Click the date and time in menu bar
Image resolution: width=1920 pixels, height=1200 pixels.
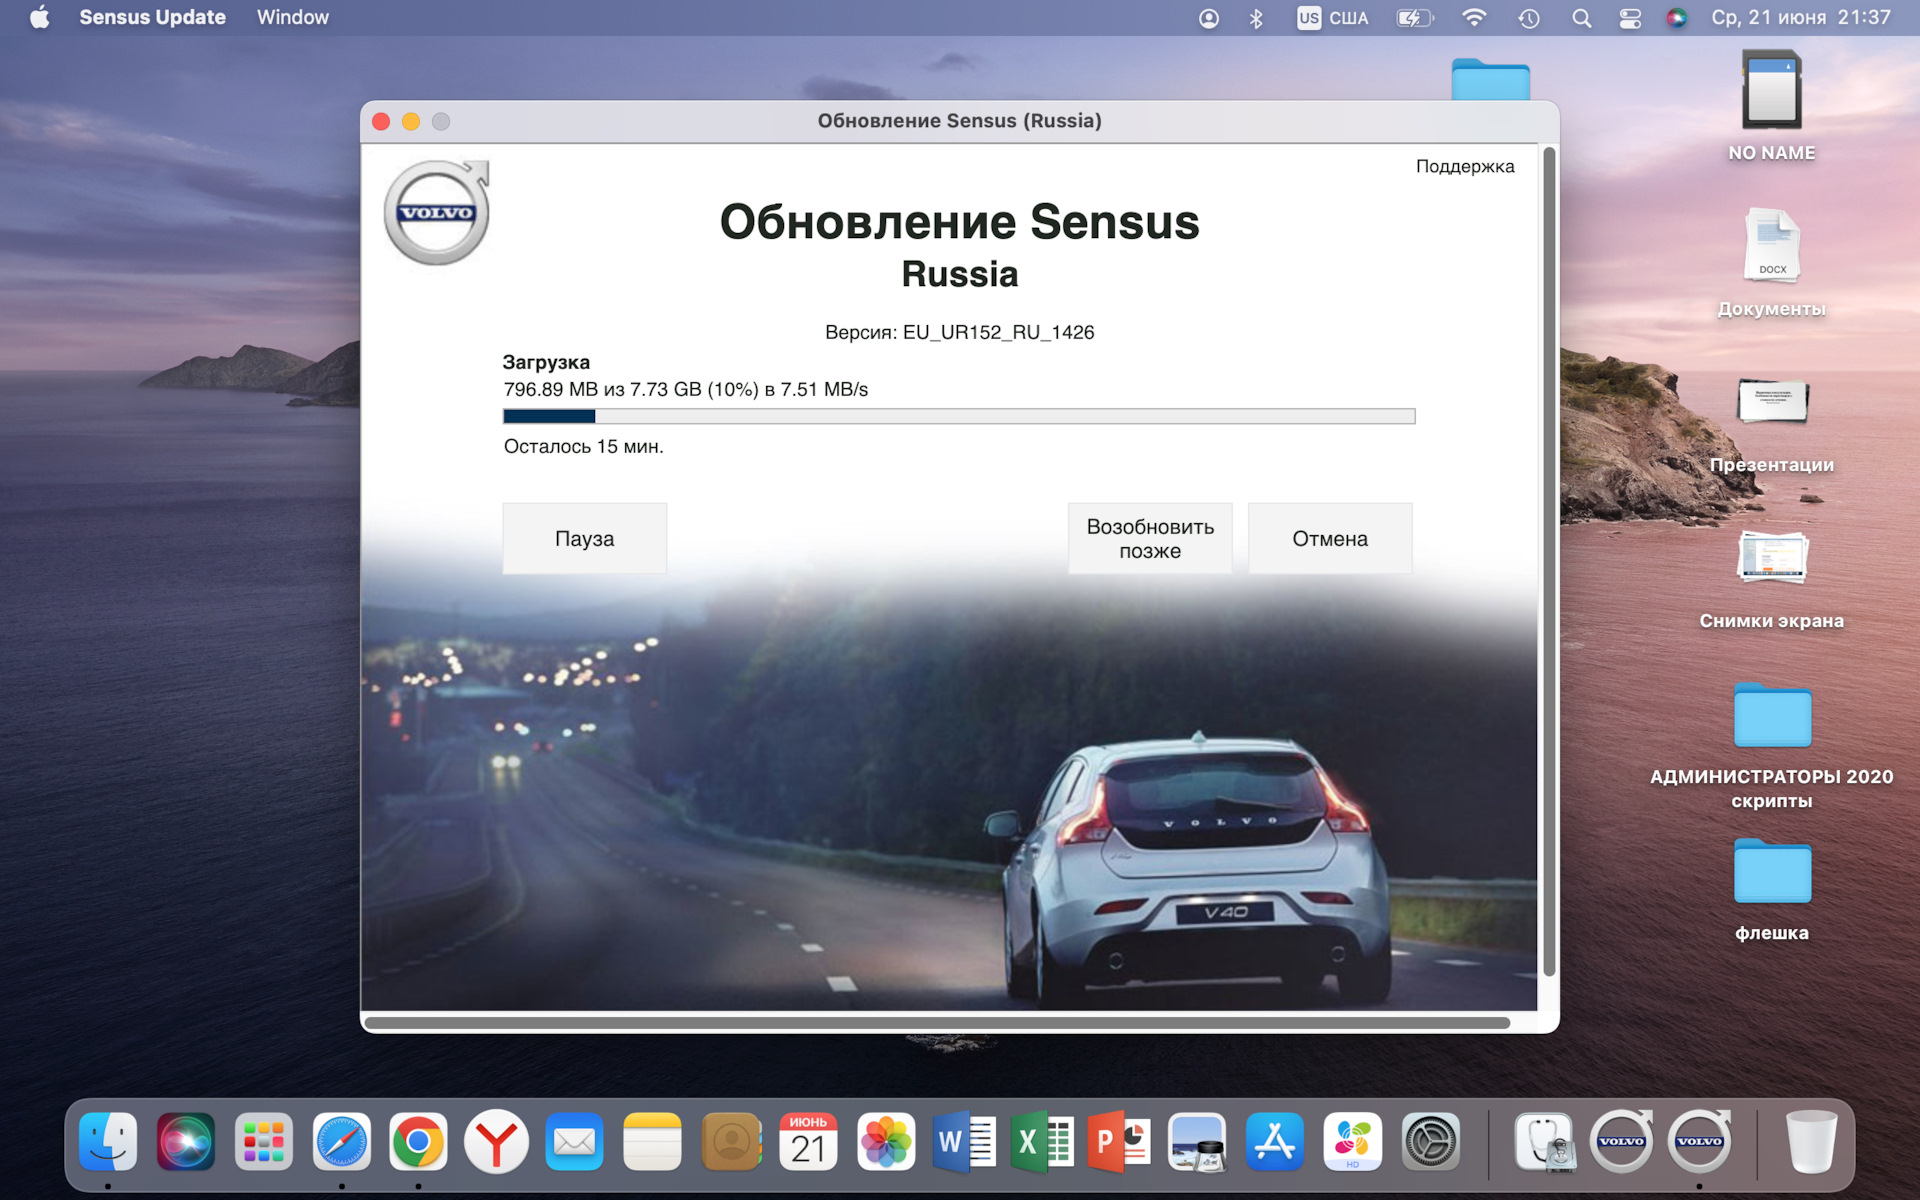tap(1801, 18)
